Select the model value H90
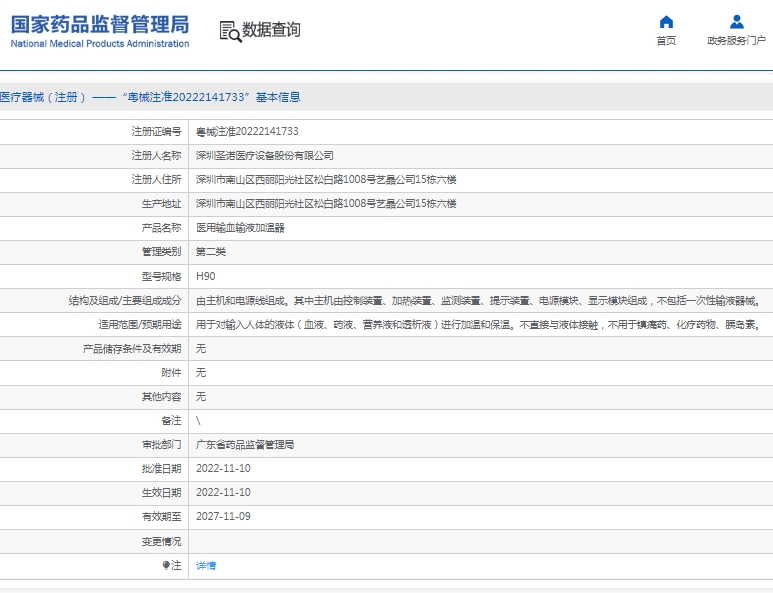This screenshot has height=593, width=773. pyautogui.click(x=206, y=276)
